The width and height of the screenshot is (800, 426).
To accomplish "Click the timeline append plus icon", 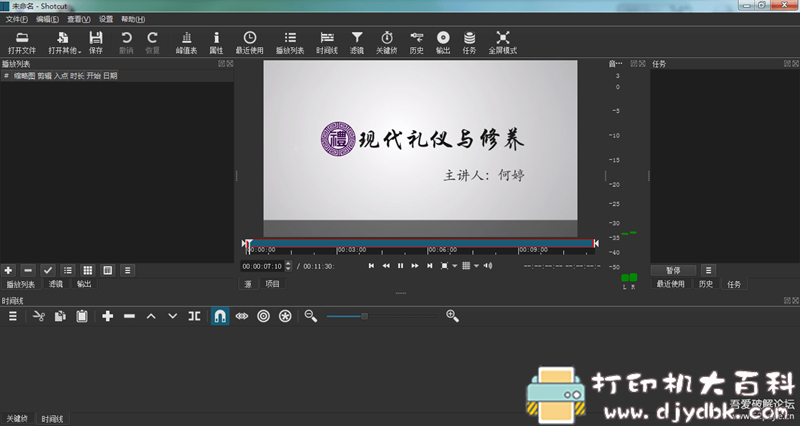I will pyautogui.click(x=108, y=316).
